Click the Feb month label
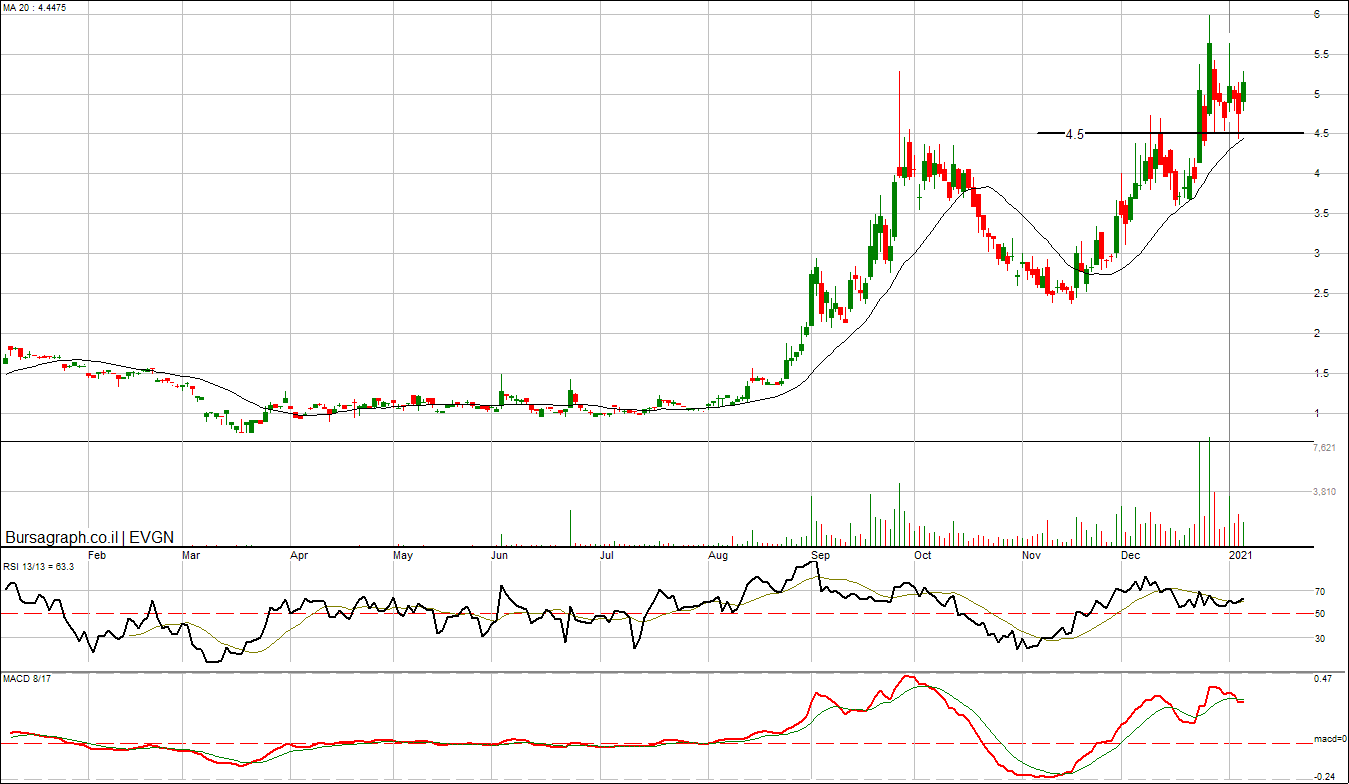Viewport: 1349px width, 784px height. pos(98,554)
